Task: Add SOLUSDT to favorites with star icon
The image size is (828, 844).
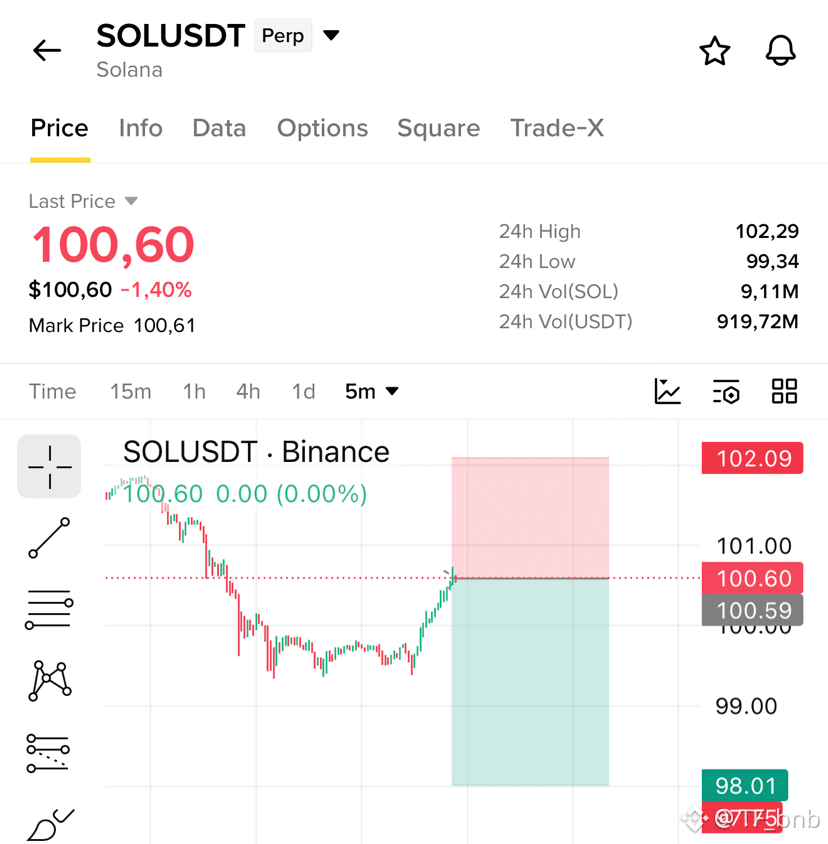Action: [x=714, y=51]
